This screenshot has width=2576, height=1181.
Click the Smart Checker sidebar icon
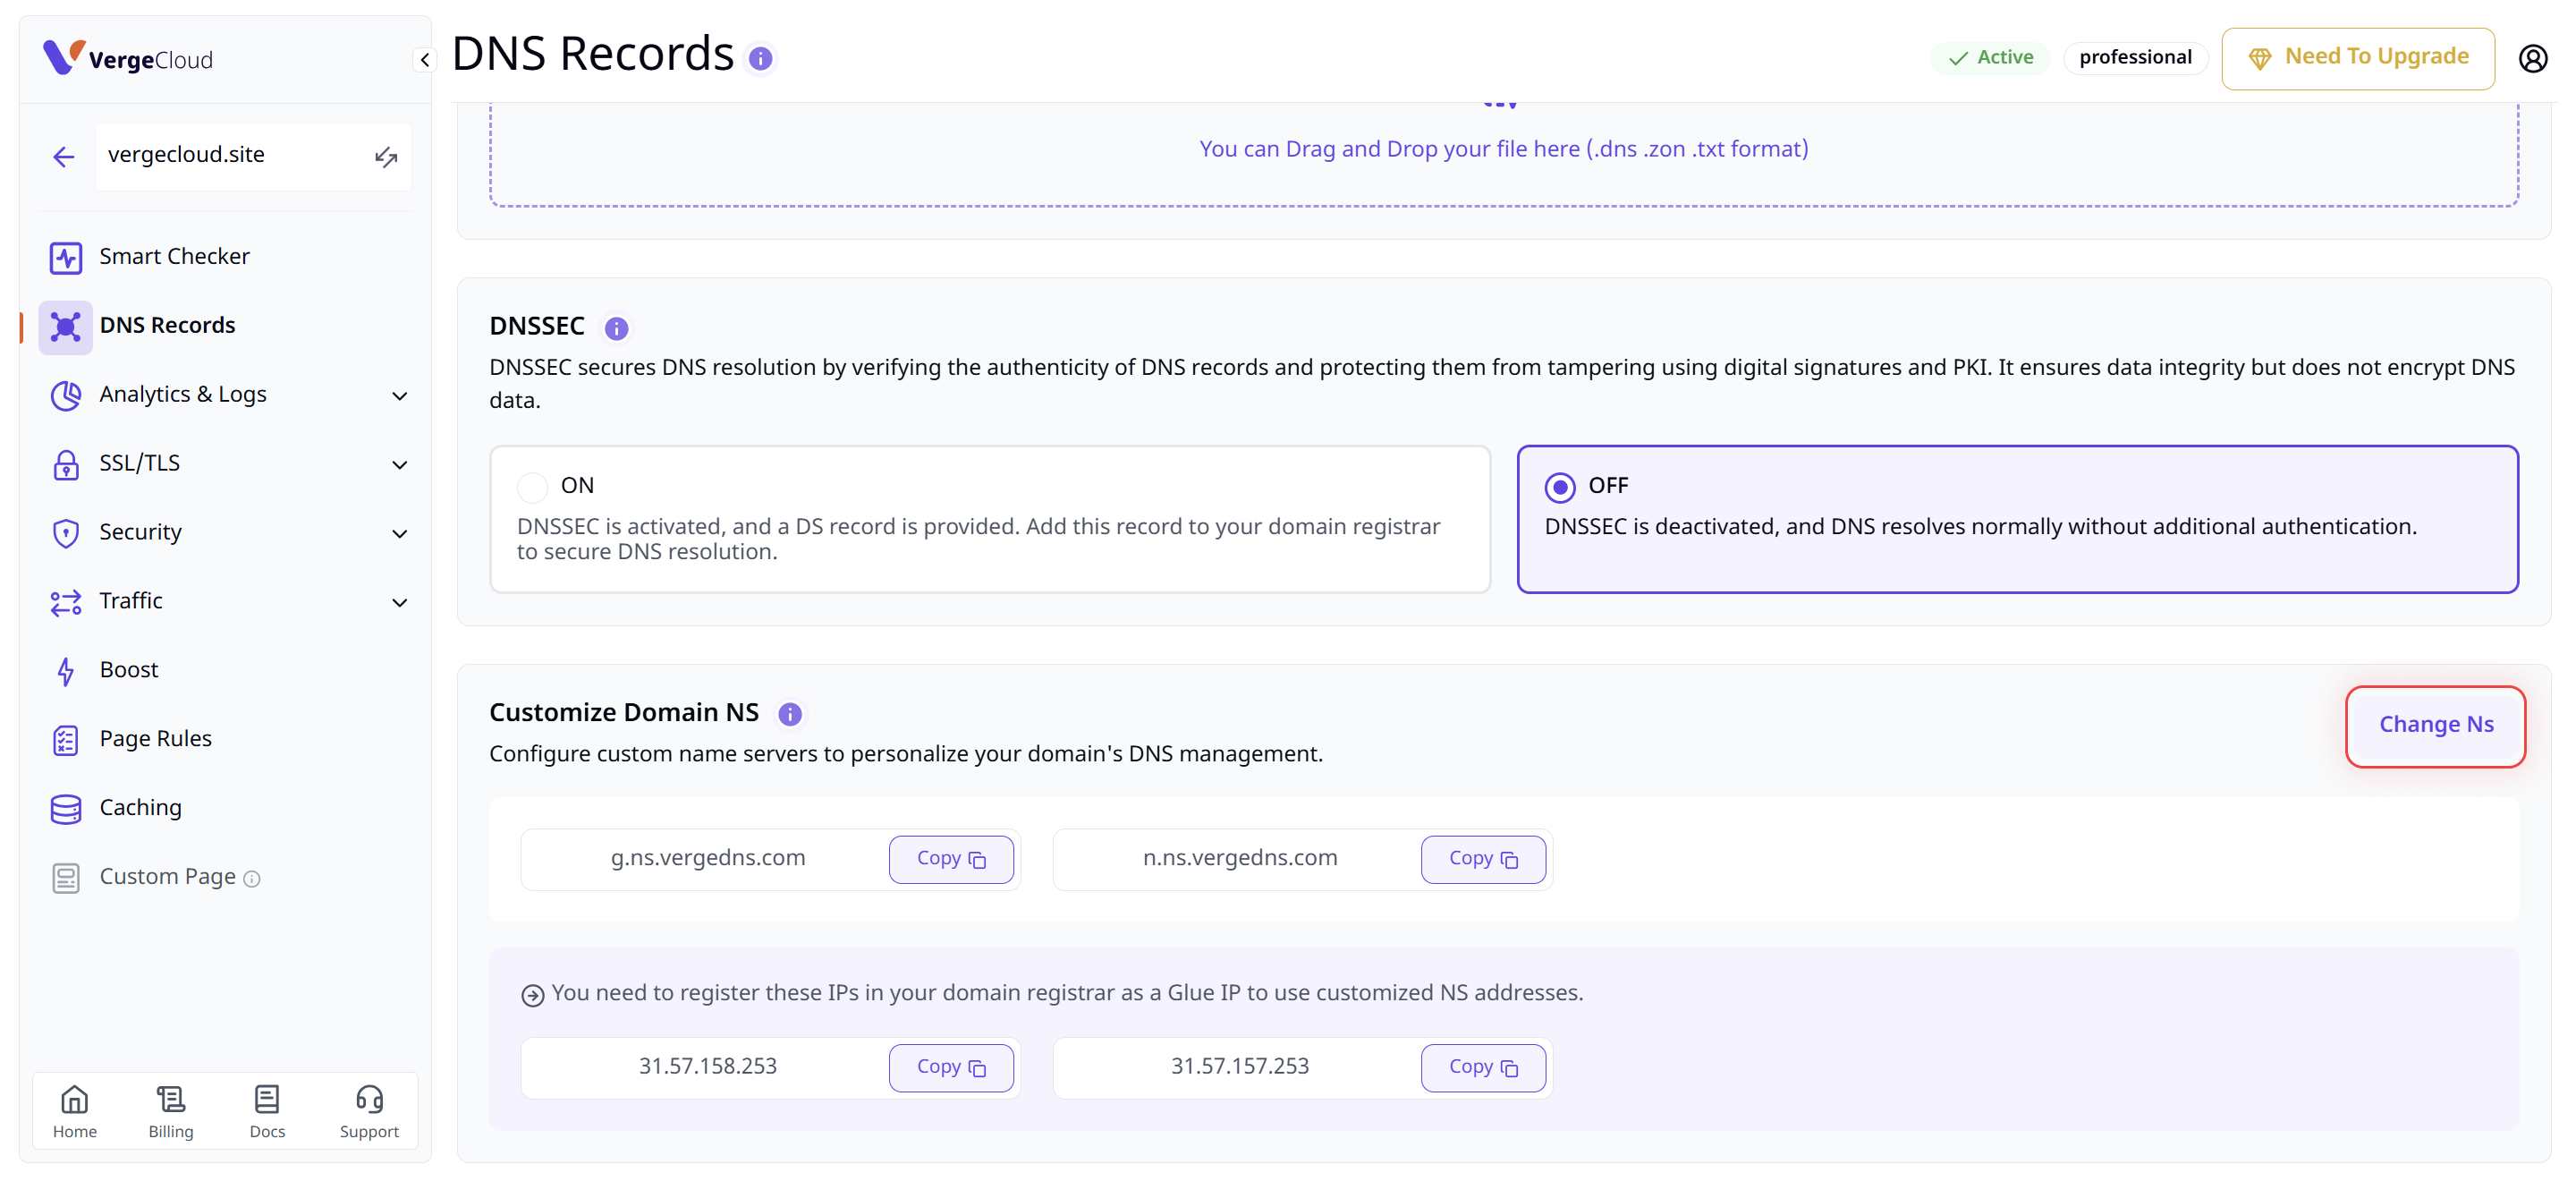click(66, 257)
